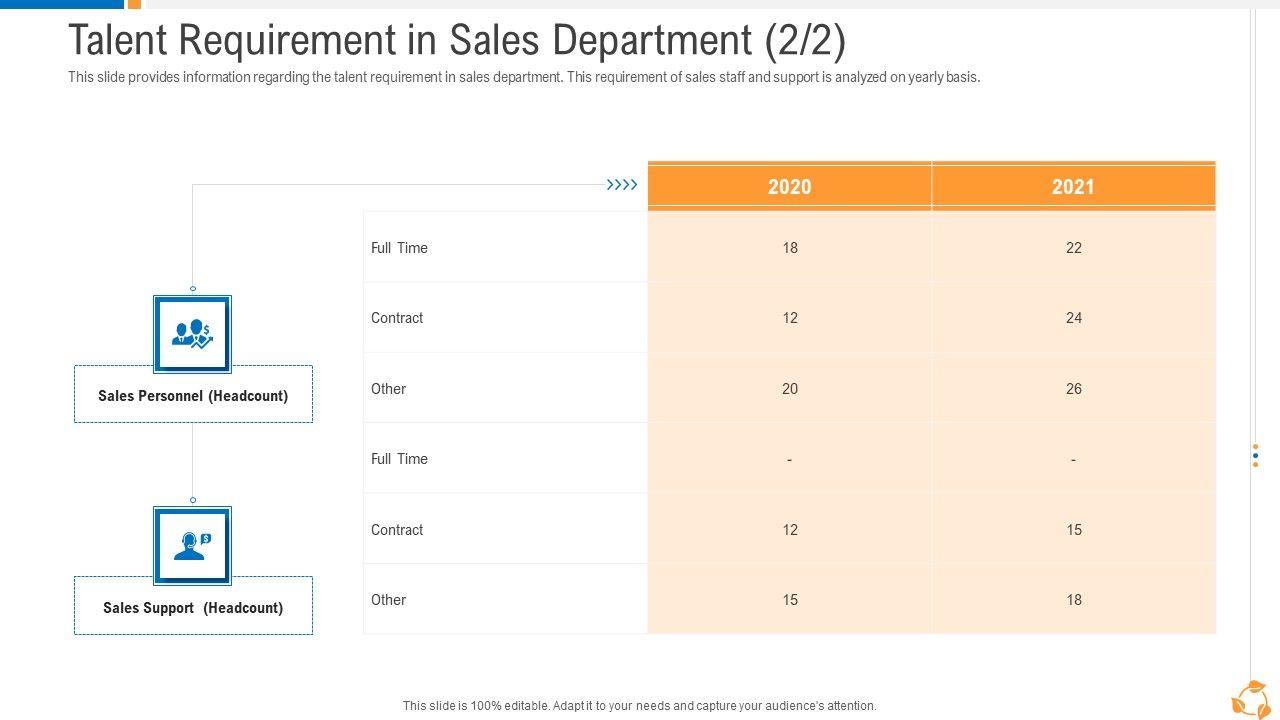Click the Sales Personnel (Headcount) label box

[x=193, y=395]
